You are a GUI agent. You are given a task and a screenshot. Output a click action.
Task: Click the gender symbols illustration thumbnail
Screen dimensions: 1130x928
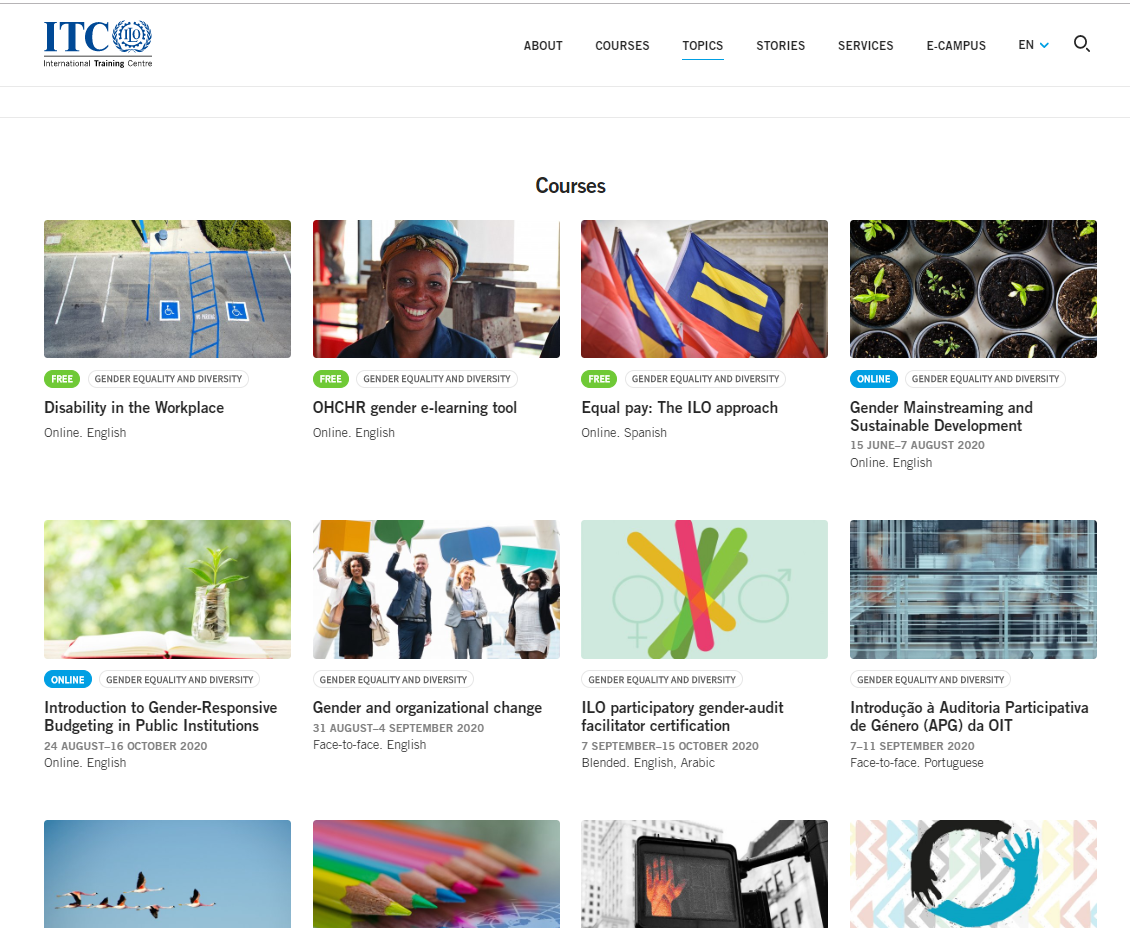(704, 589)
